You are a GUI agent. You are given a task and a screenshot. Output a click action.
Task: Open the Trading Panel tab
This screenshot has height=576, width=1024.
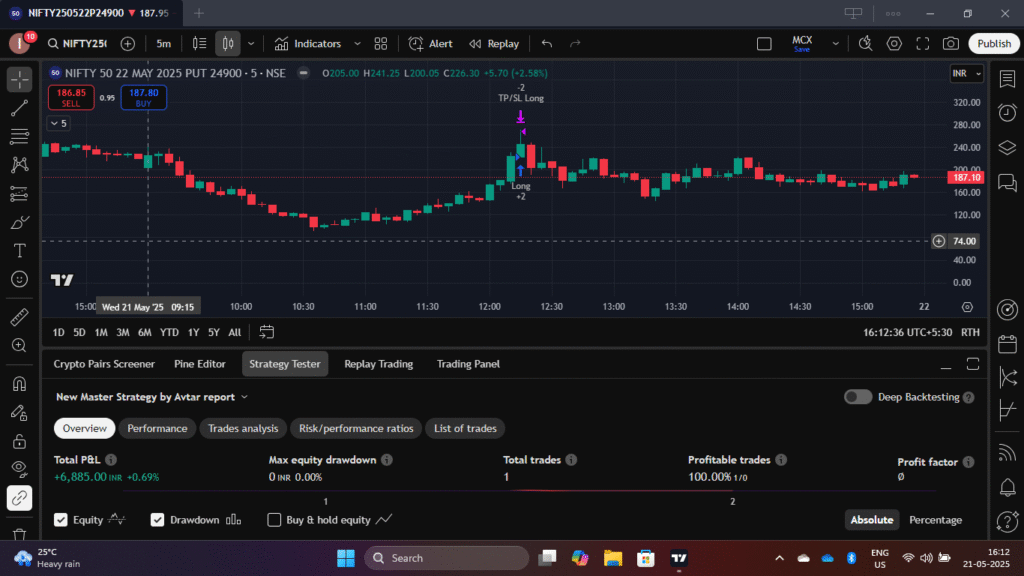(x=468, y=364)
